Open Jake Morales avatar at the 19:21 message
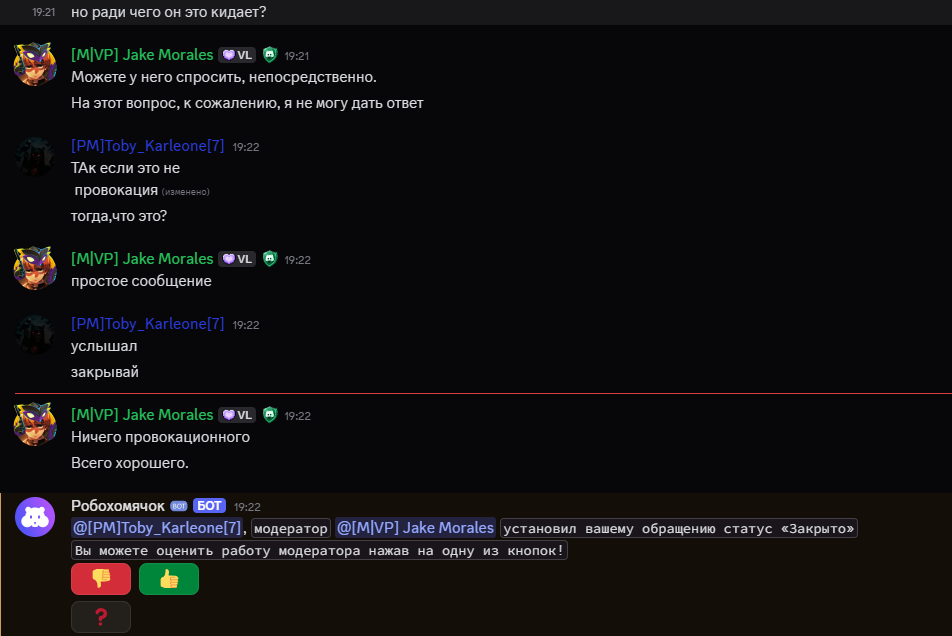The width and height of the screenshot is (952, 636). (x=35, y=64)
